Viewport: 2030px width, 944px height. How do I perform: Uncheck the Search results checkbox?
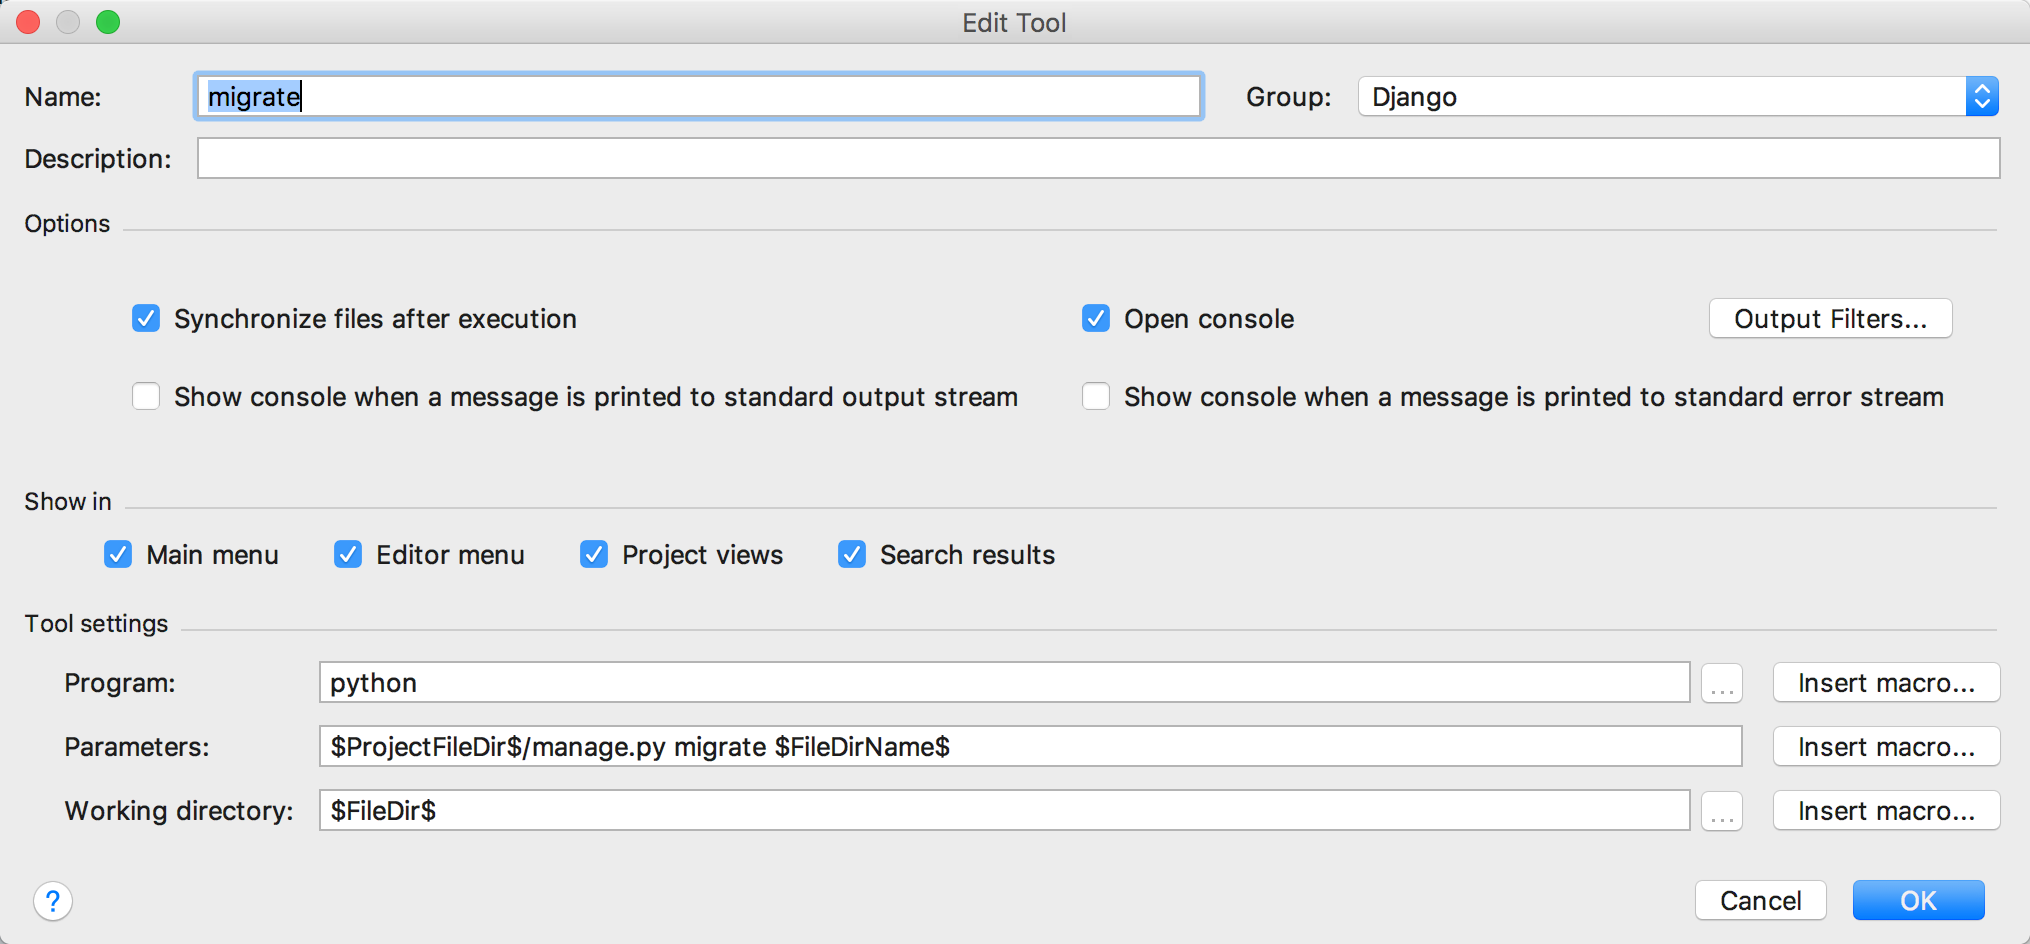852,554
